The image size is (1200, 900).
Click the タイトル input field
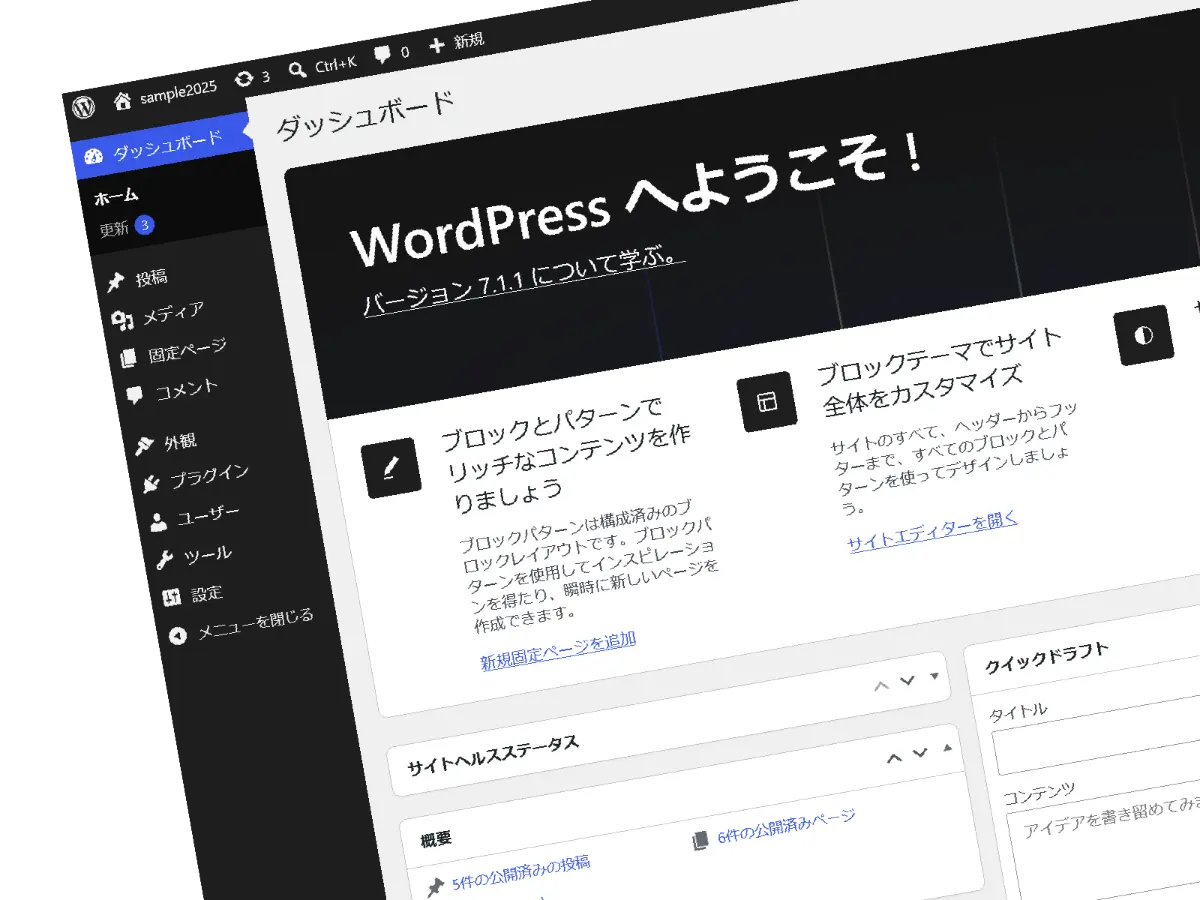[1098, 733]
